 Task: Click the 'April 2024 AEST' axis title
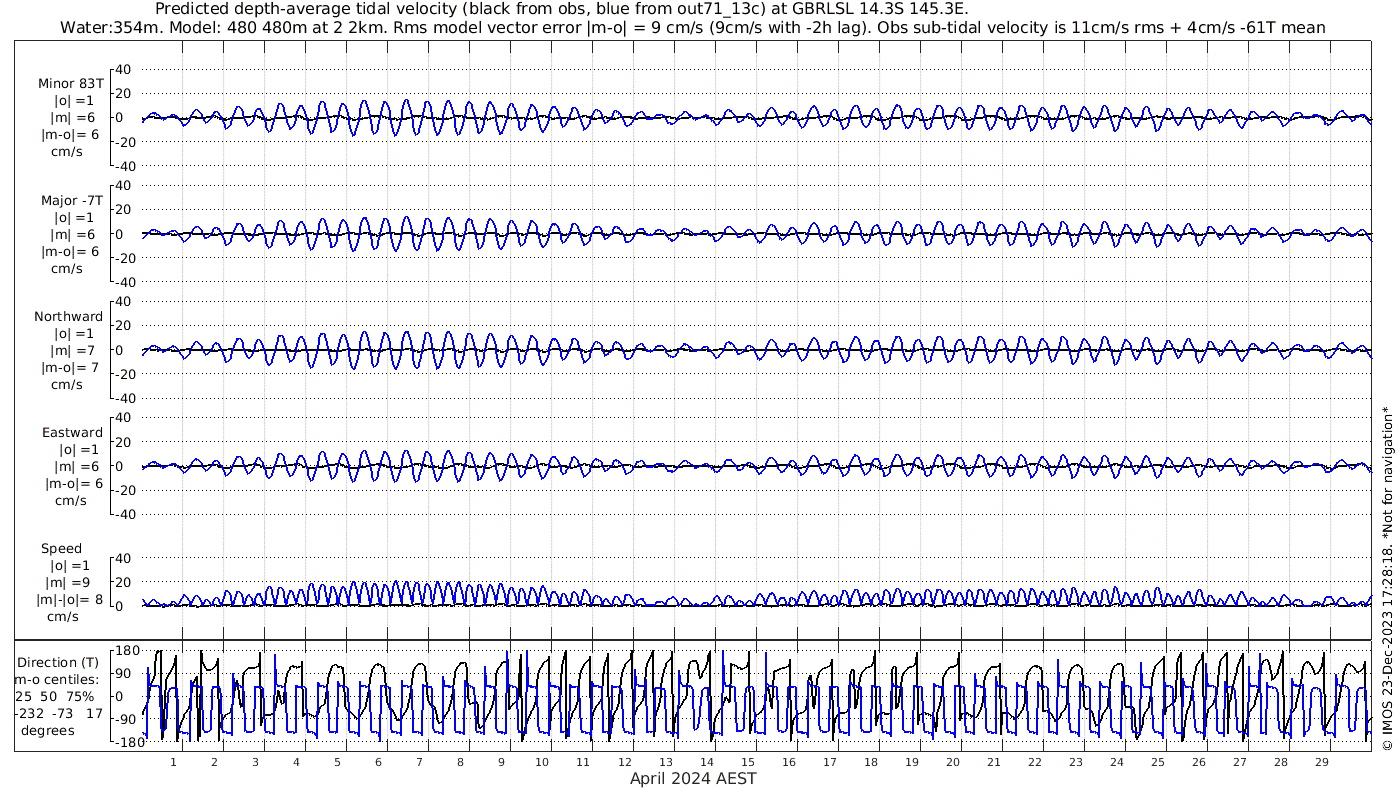click(693, 779)
